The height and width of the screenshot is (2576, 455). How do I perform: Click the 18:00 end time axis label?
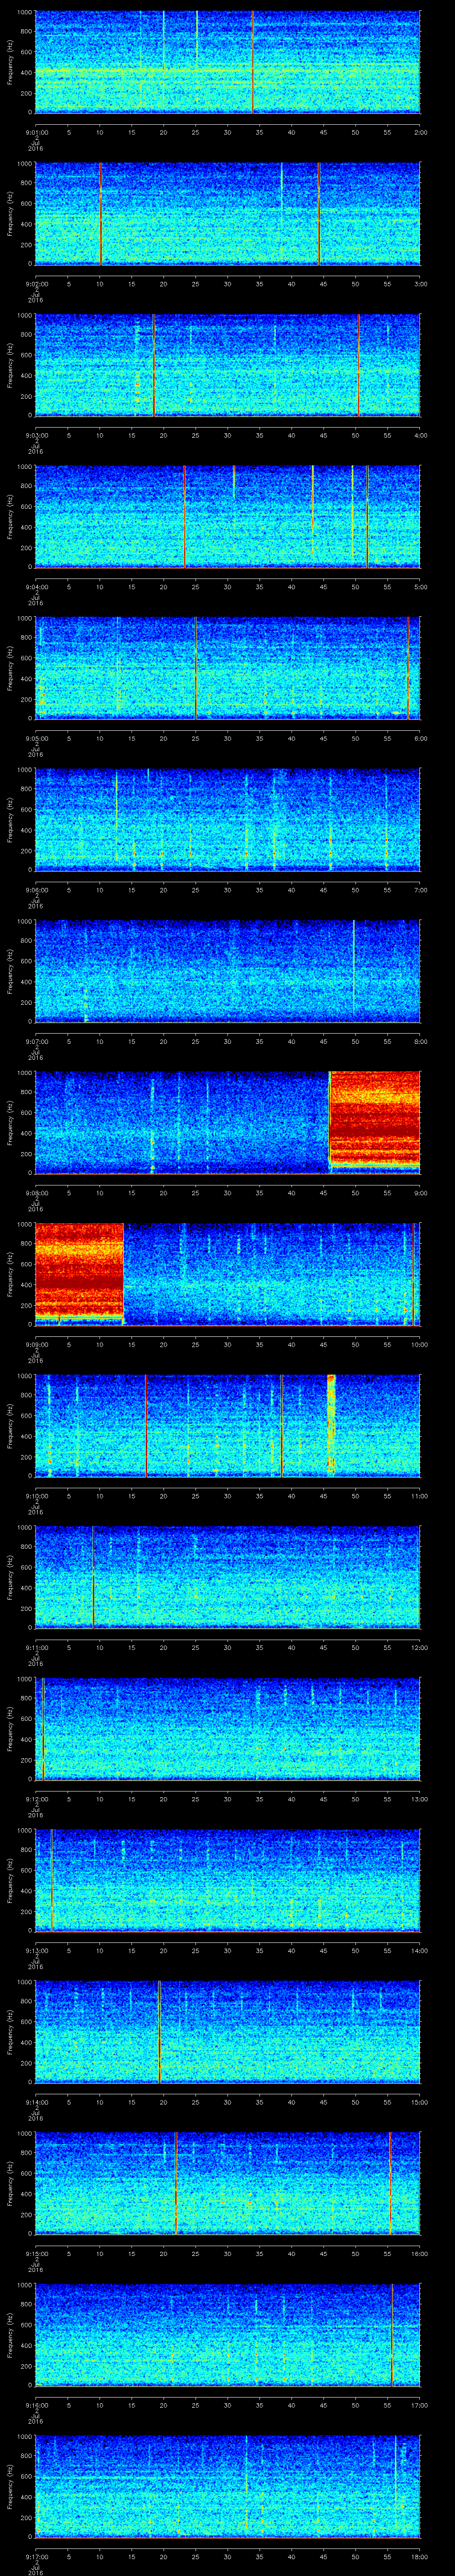(x=419, y=2557)
